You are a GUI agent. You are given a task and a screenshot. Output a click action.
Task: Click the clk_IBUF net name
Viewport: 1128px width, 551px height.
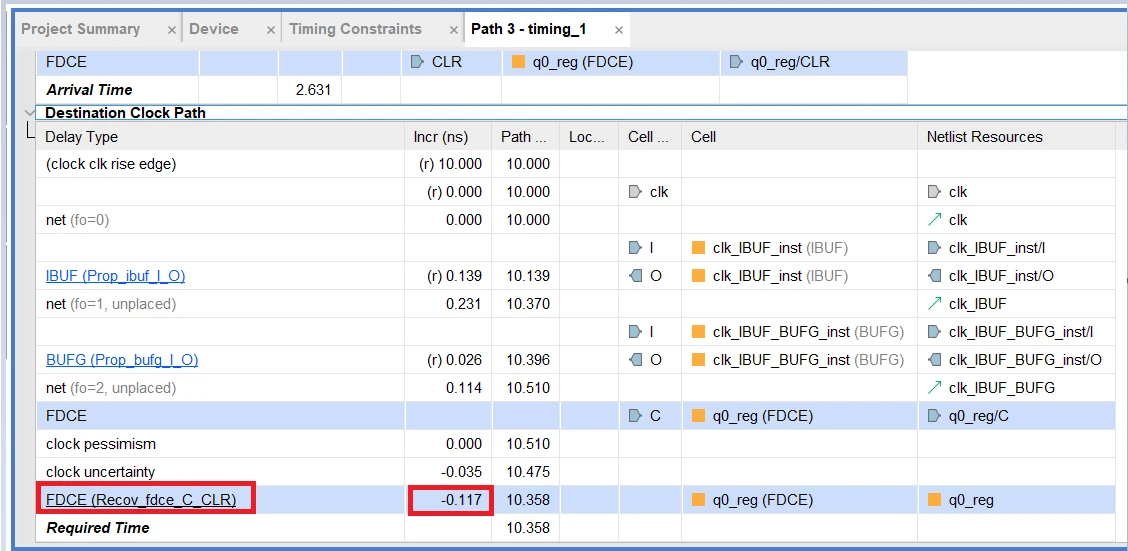pyautogui.click(x=978, y=304)
